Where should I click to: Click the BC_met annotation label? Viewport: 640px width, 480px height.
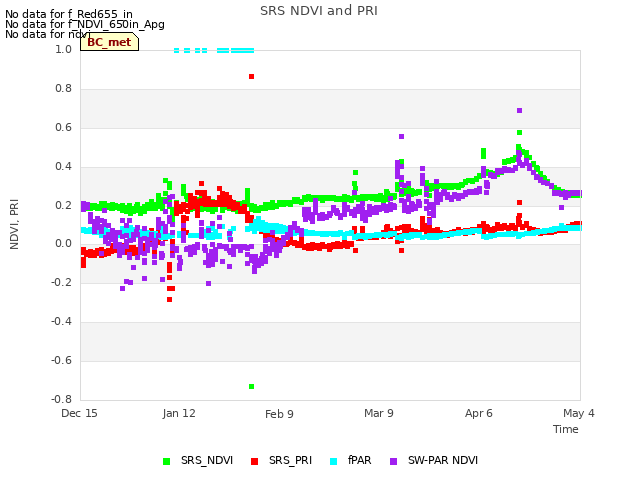click(x=109, y=42)
